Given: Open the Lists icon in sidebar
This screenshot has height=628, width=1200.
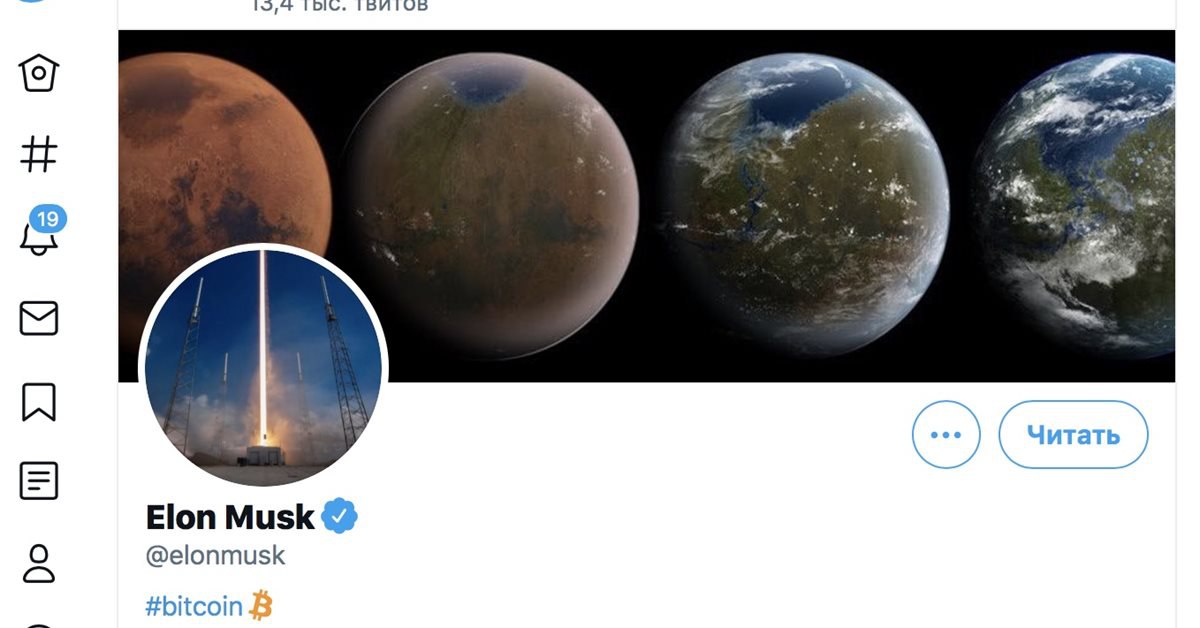Looking at the screenshot, I should tap(39, 482).
